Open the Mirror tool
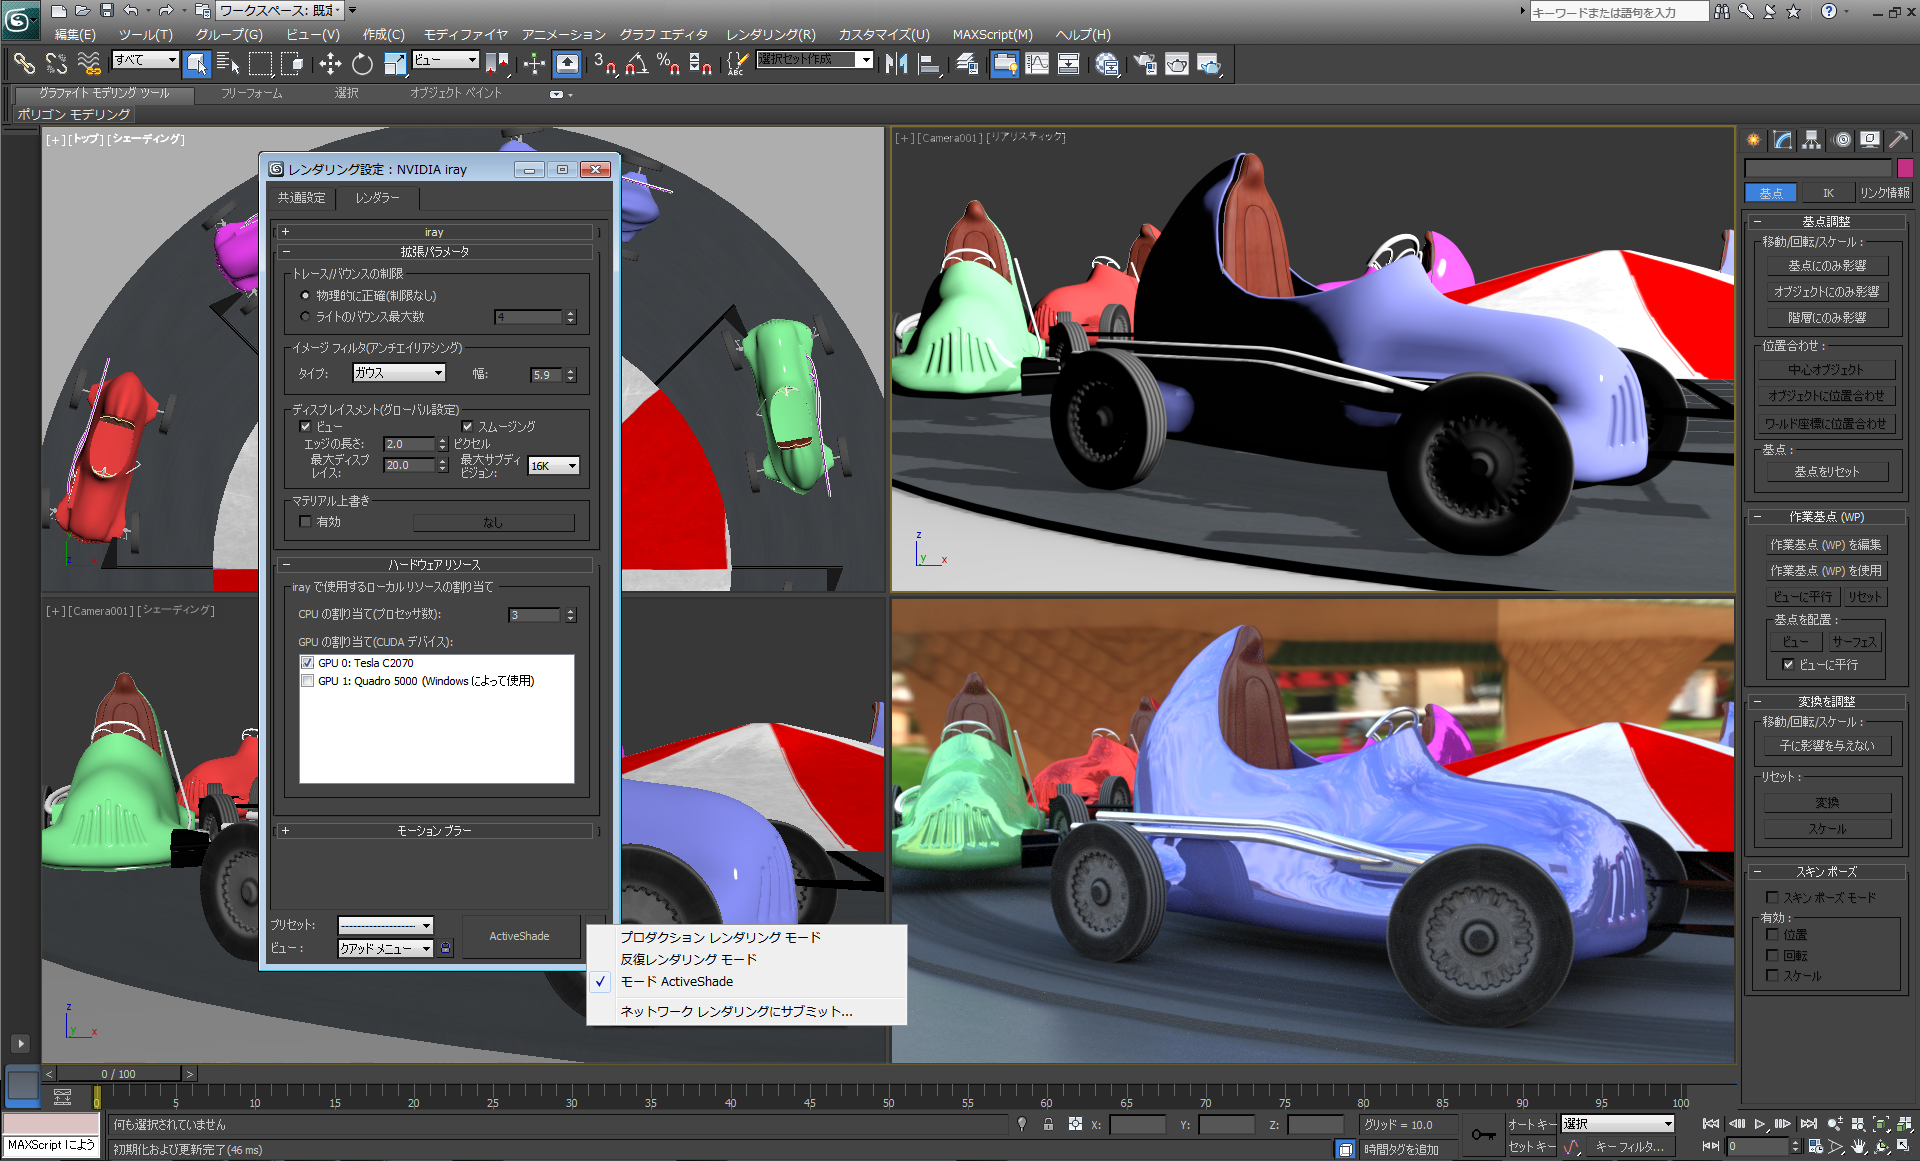This screenshot has width=1920, height=1161. pos(896,64)
